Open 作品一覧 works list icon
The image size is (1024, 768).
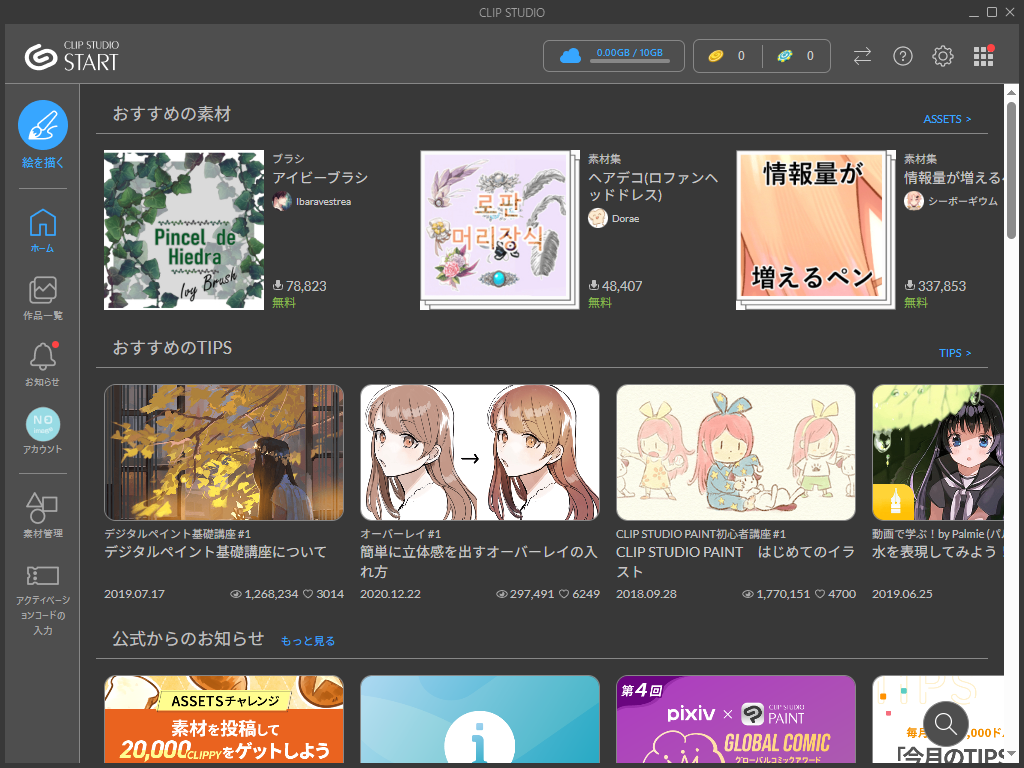pyautogui.click(x=42, y=290)
